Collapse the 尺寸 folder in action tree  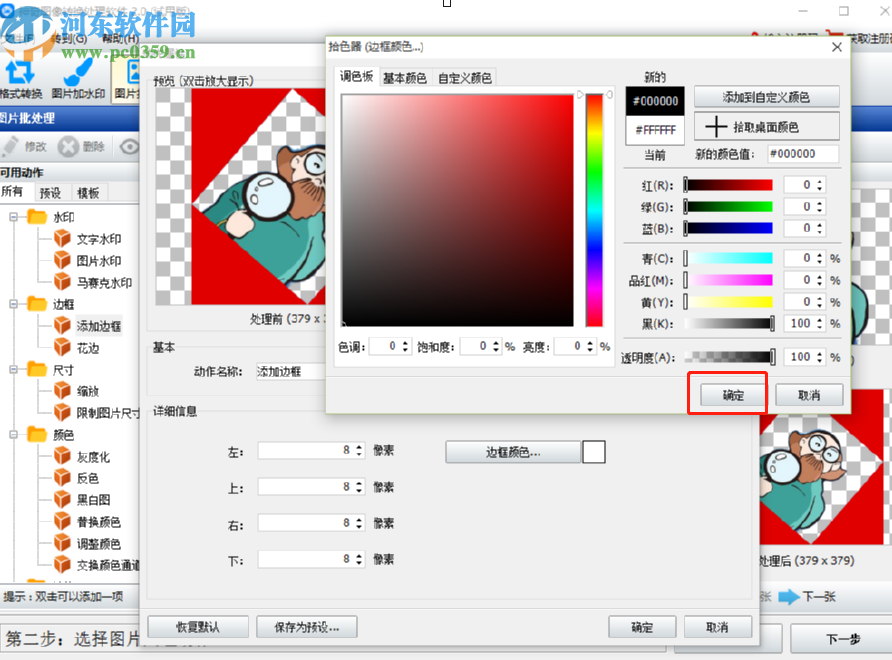(x=12, y=369)
